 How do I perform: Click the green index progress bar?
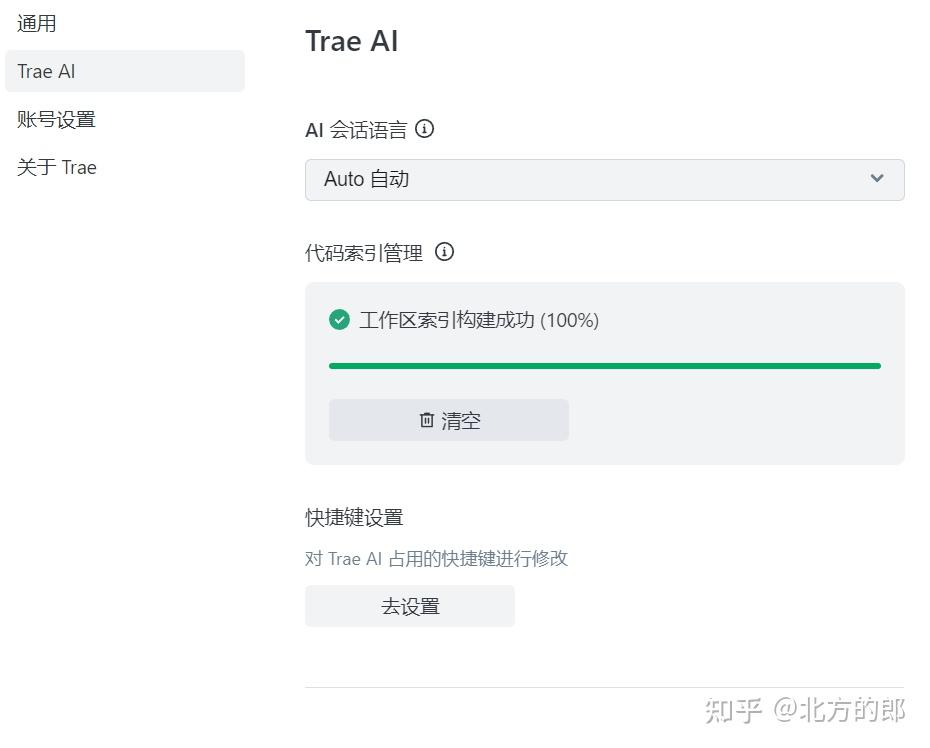605,366
